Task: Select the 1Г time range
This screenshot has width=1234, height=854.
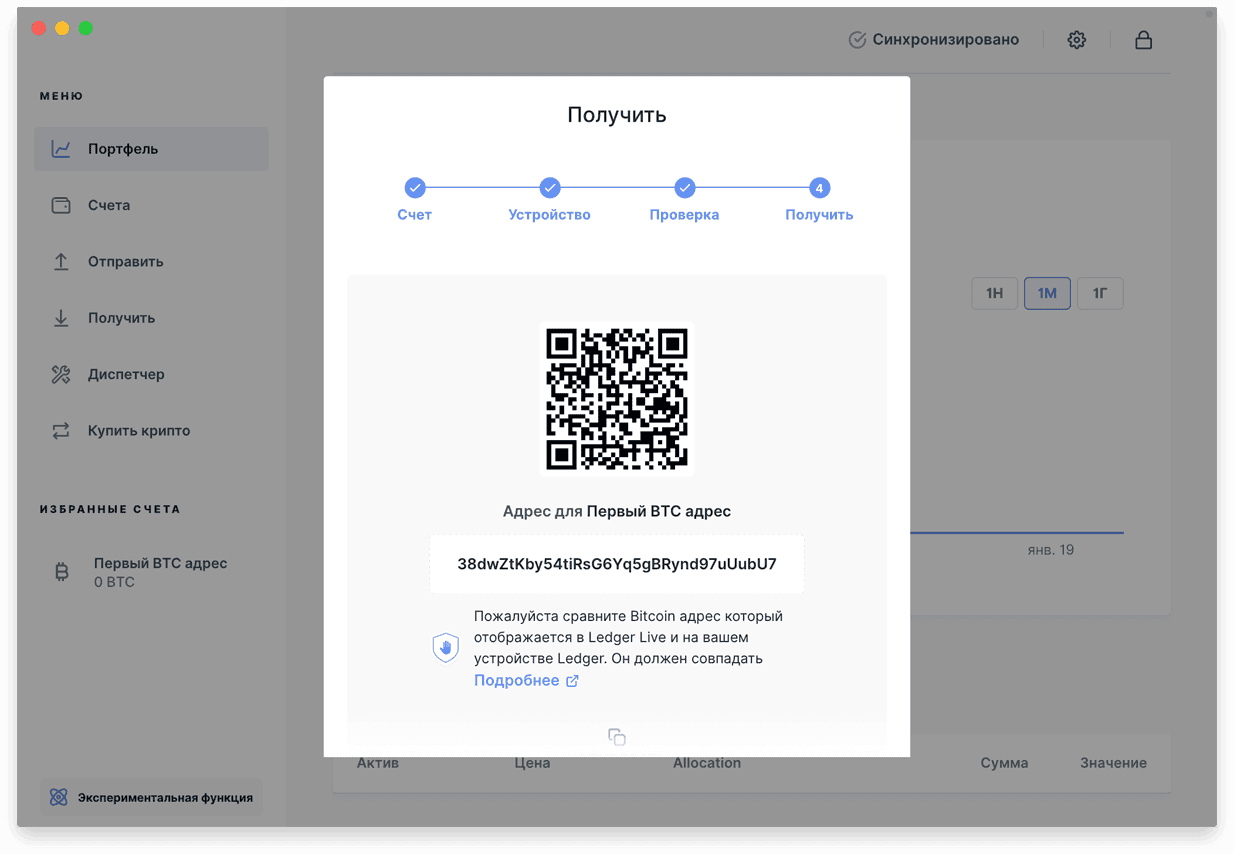Action: pos(1100,293)
